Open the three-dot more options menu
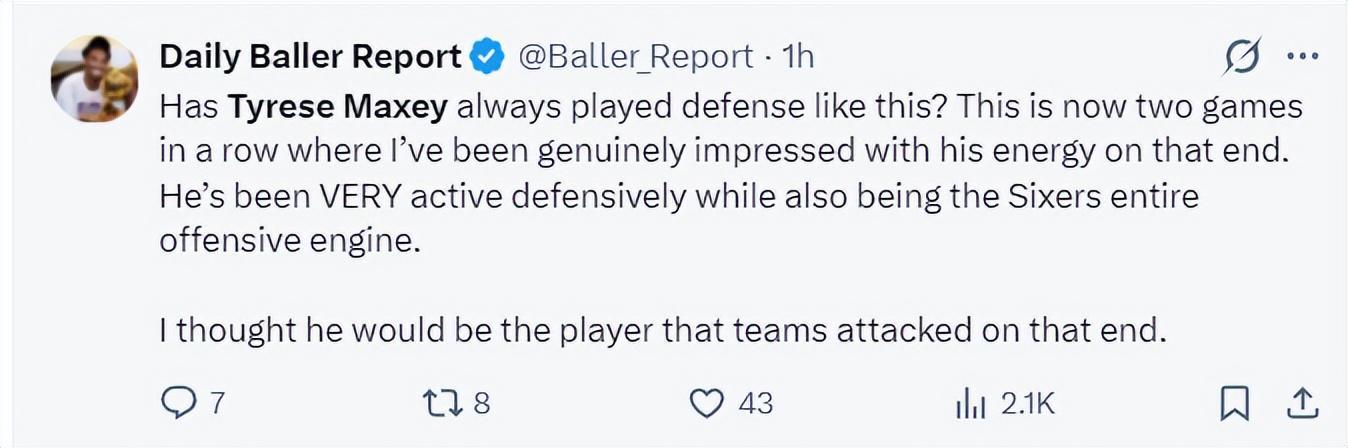The image size is (1348, 448). 1302,57
